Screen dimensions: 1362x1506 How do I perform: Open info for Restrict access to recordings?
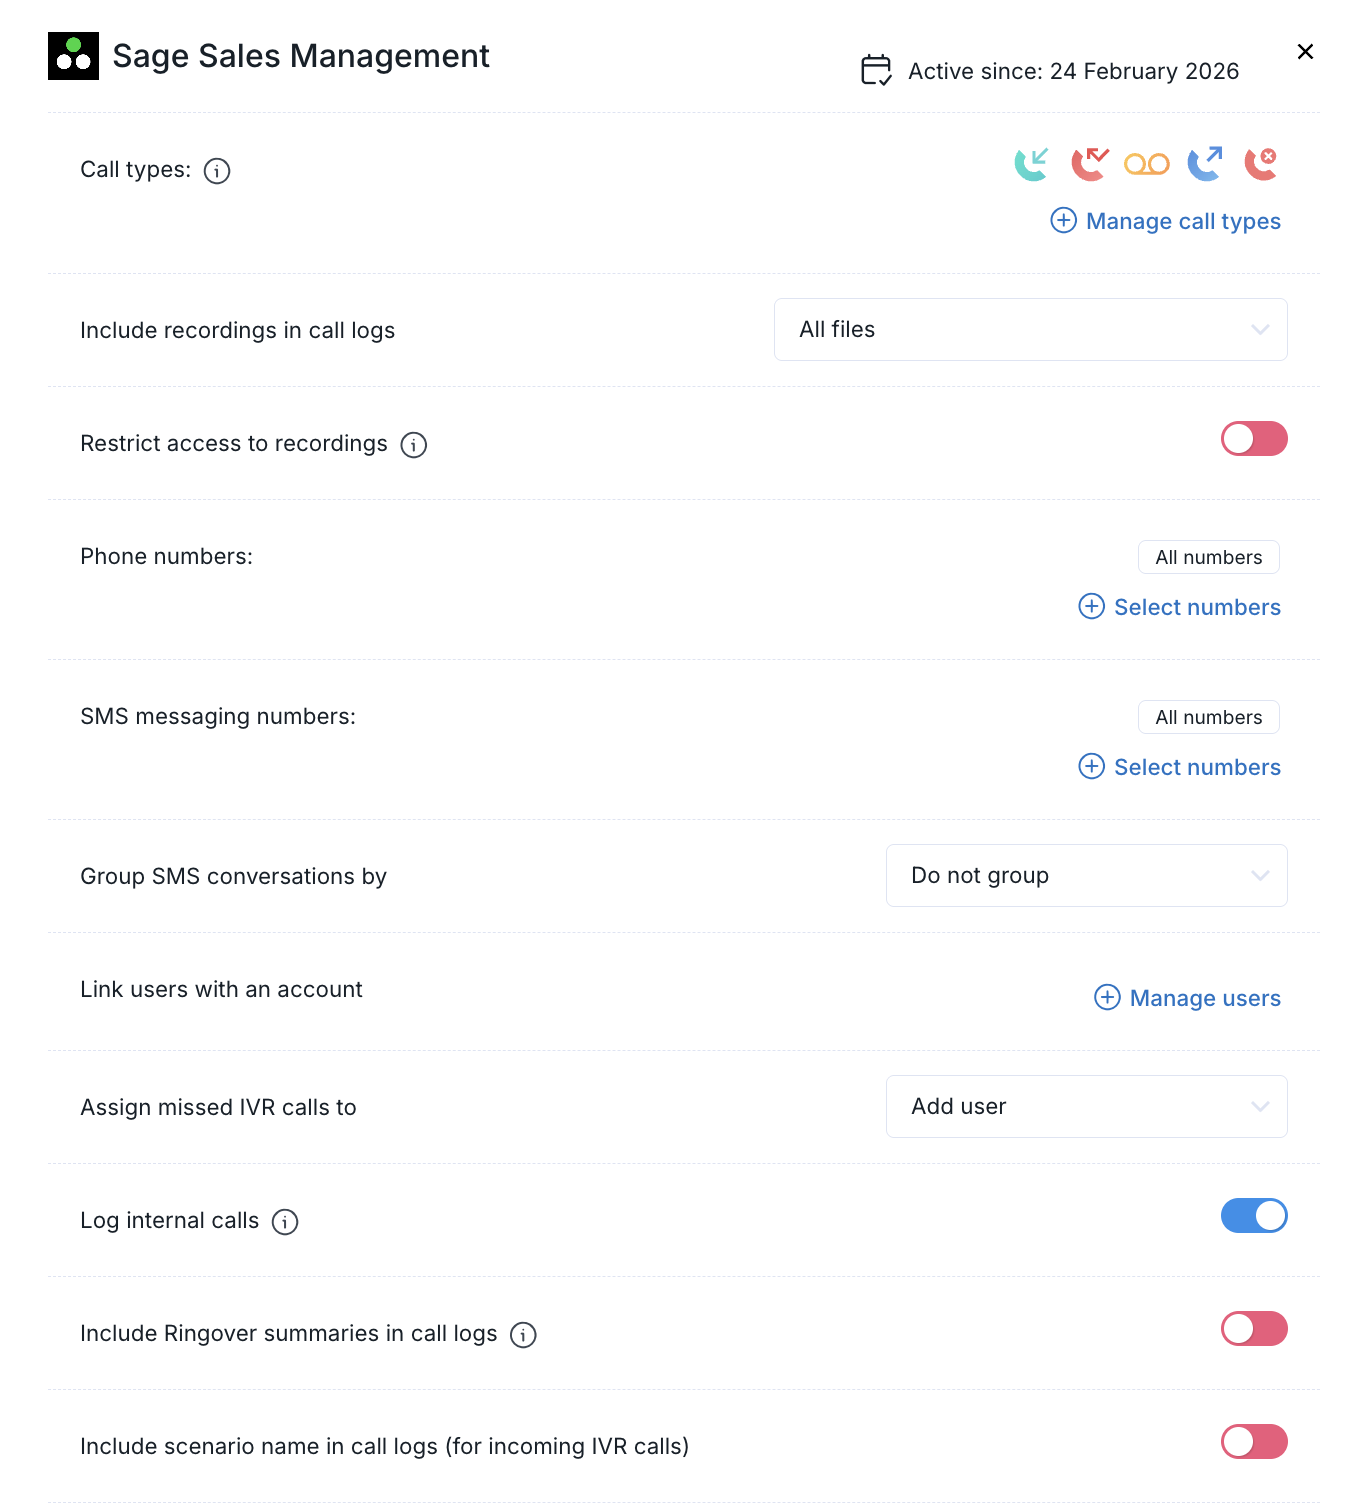[413, 445]
